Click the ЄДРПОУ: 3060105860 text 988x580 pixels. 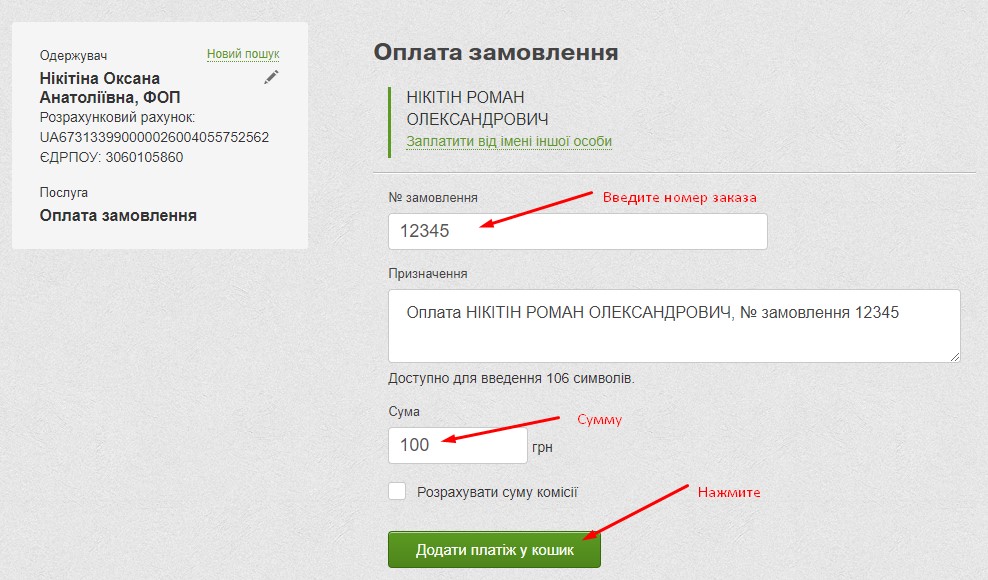(112, 158)
